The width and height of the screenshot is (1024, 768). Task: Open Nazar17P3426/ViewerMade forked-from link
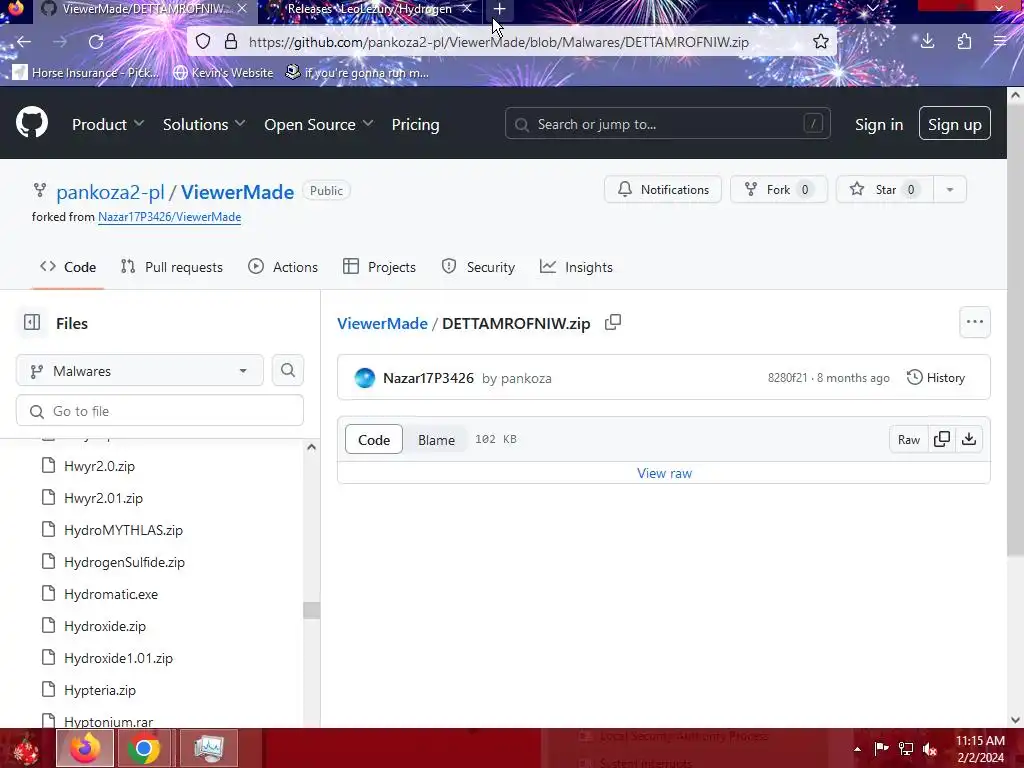[x=169, y=217]
